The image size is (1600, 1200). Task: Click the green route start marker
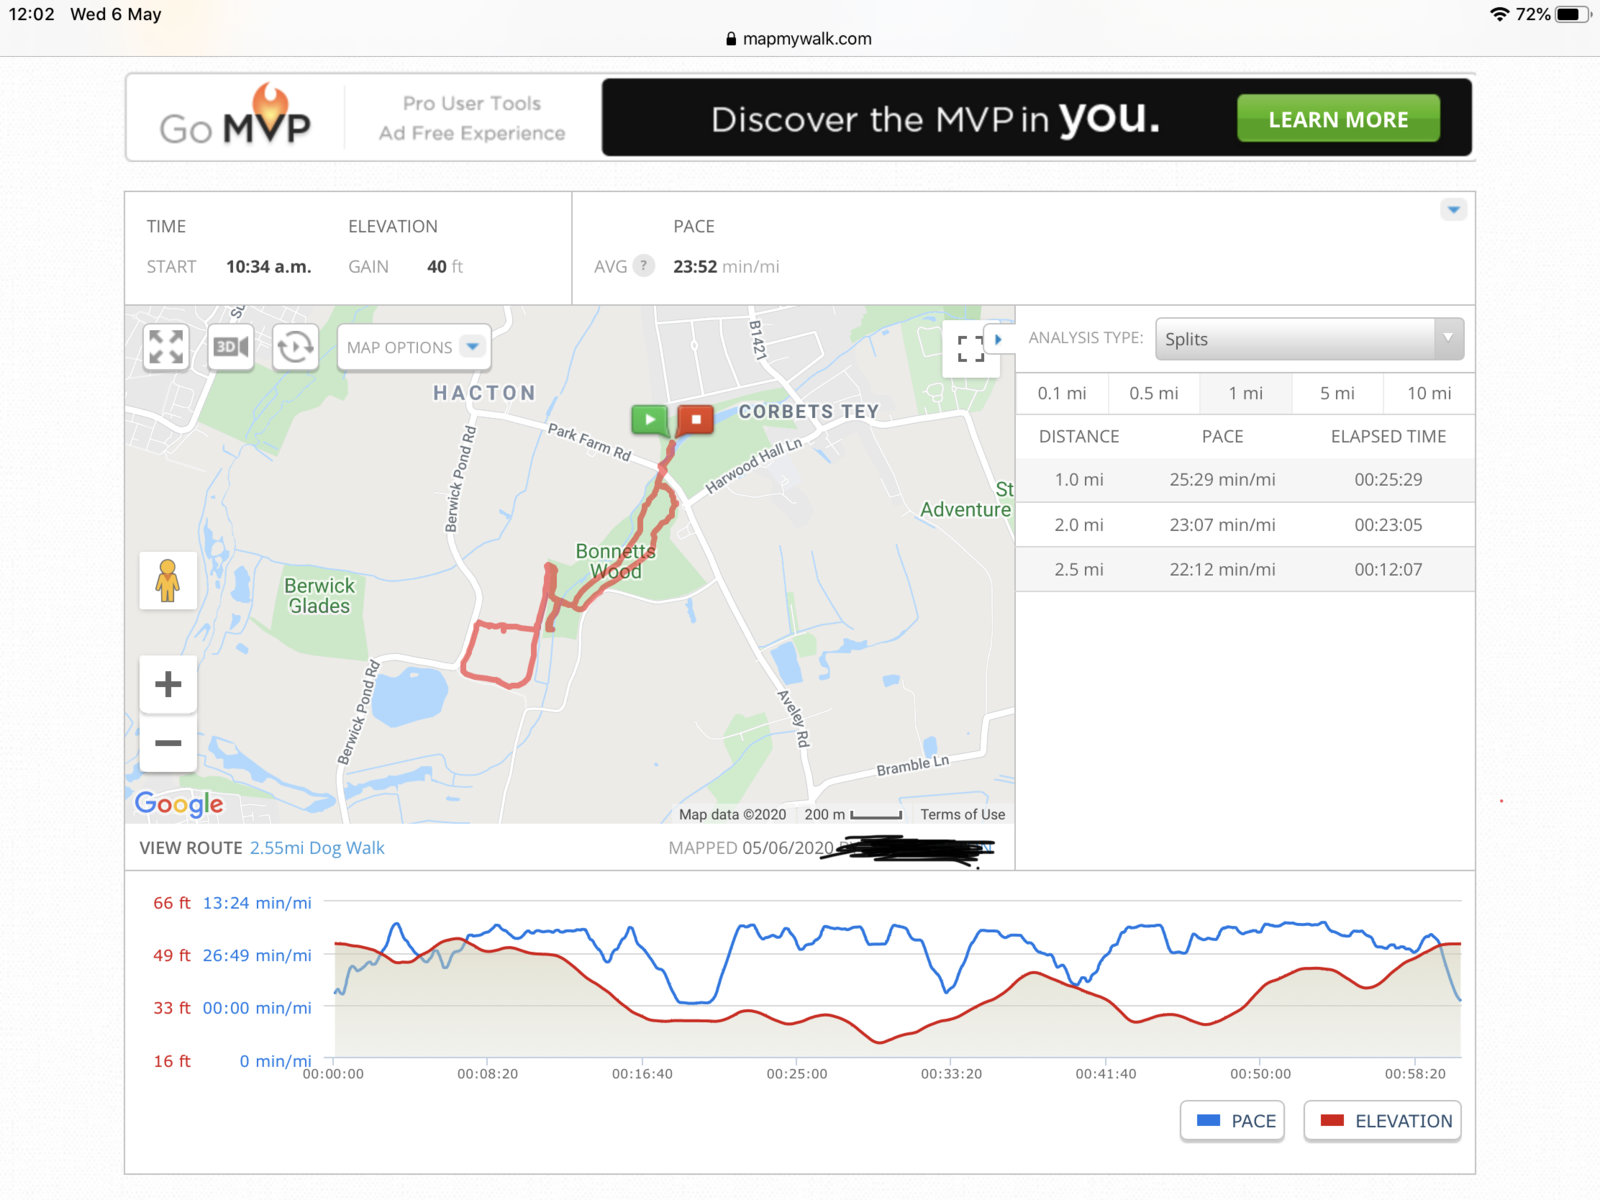click(x=649, y=419)
